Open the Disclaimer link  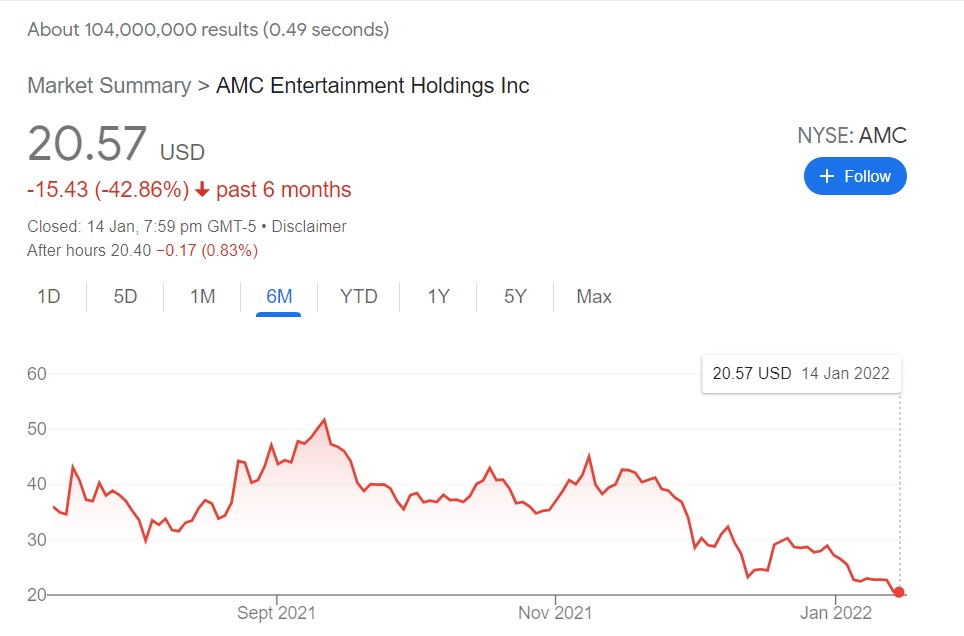click(x=309, y=227)
